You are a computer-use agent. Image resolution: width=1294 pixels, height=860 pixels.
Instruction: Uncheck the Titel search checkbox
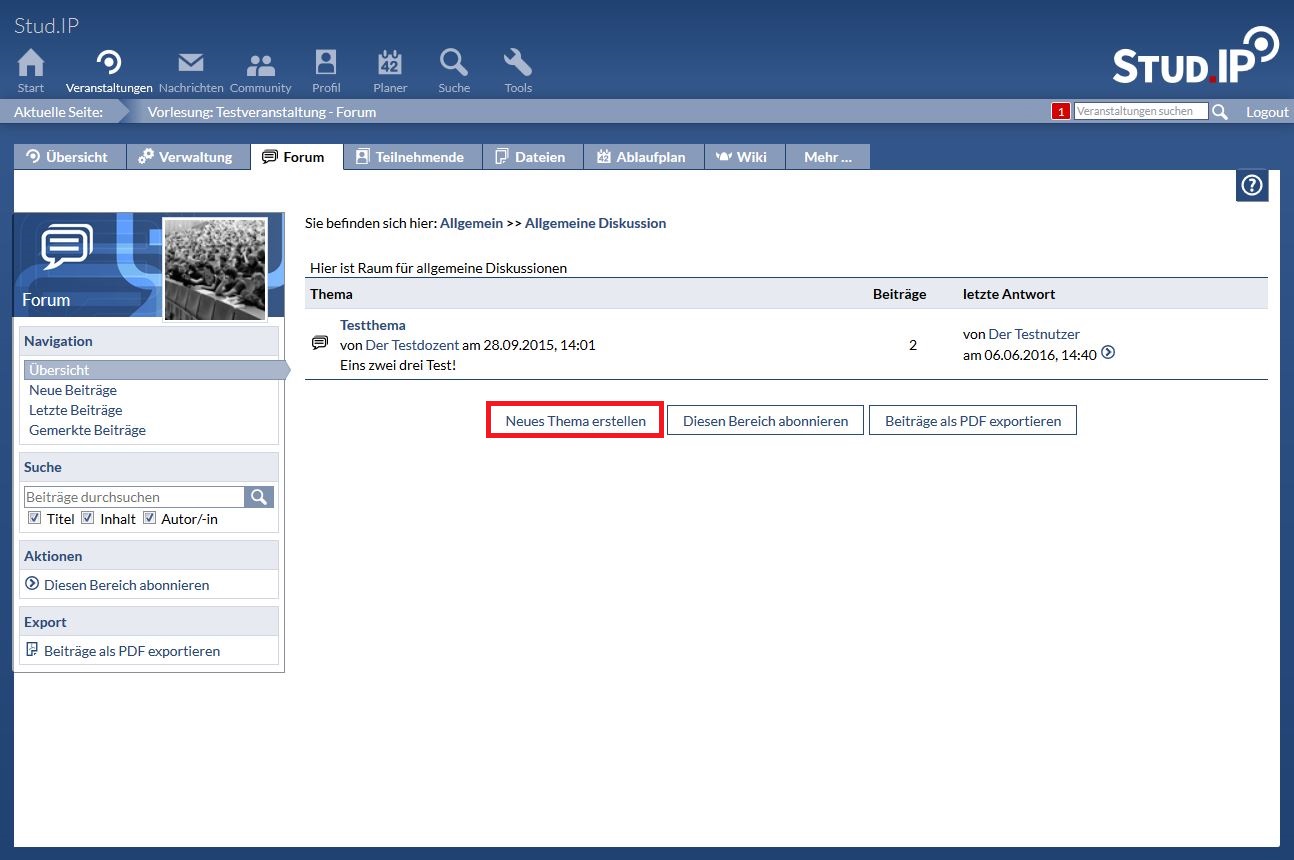35,518
